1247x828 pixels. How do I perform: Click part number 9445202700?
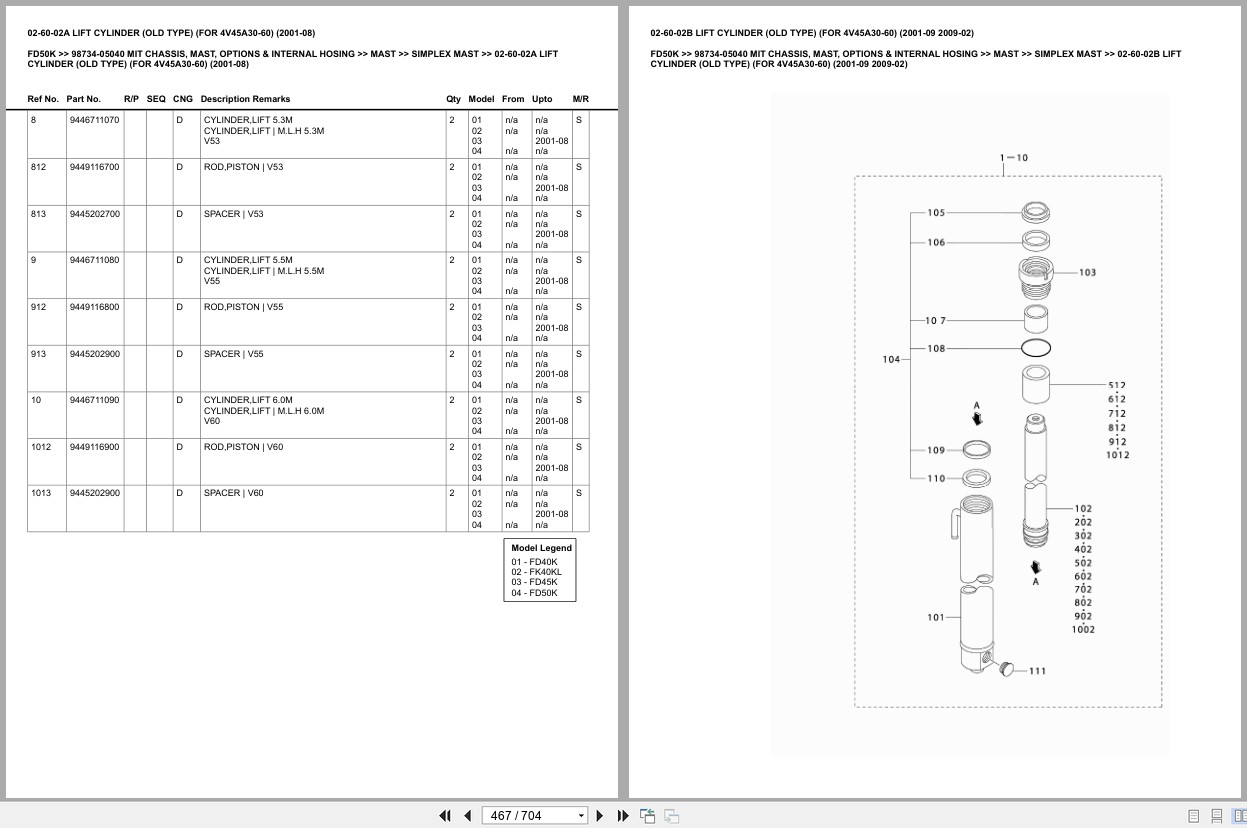point(94,214)
